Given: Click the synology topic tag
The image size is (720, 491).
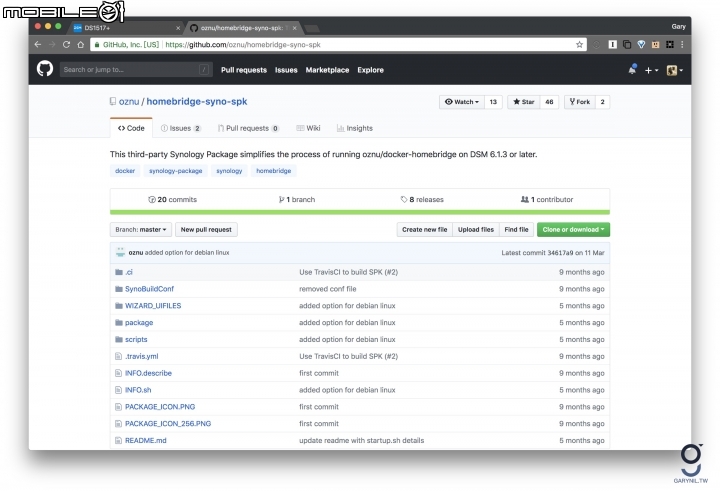Looking at the screenshot, I should point(229,171).
